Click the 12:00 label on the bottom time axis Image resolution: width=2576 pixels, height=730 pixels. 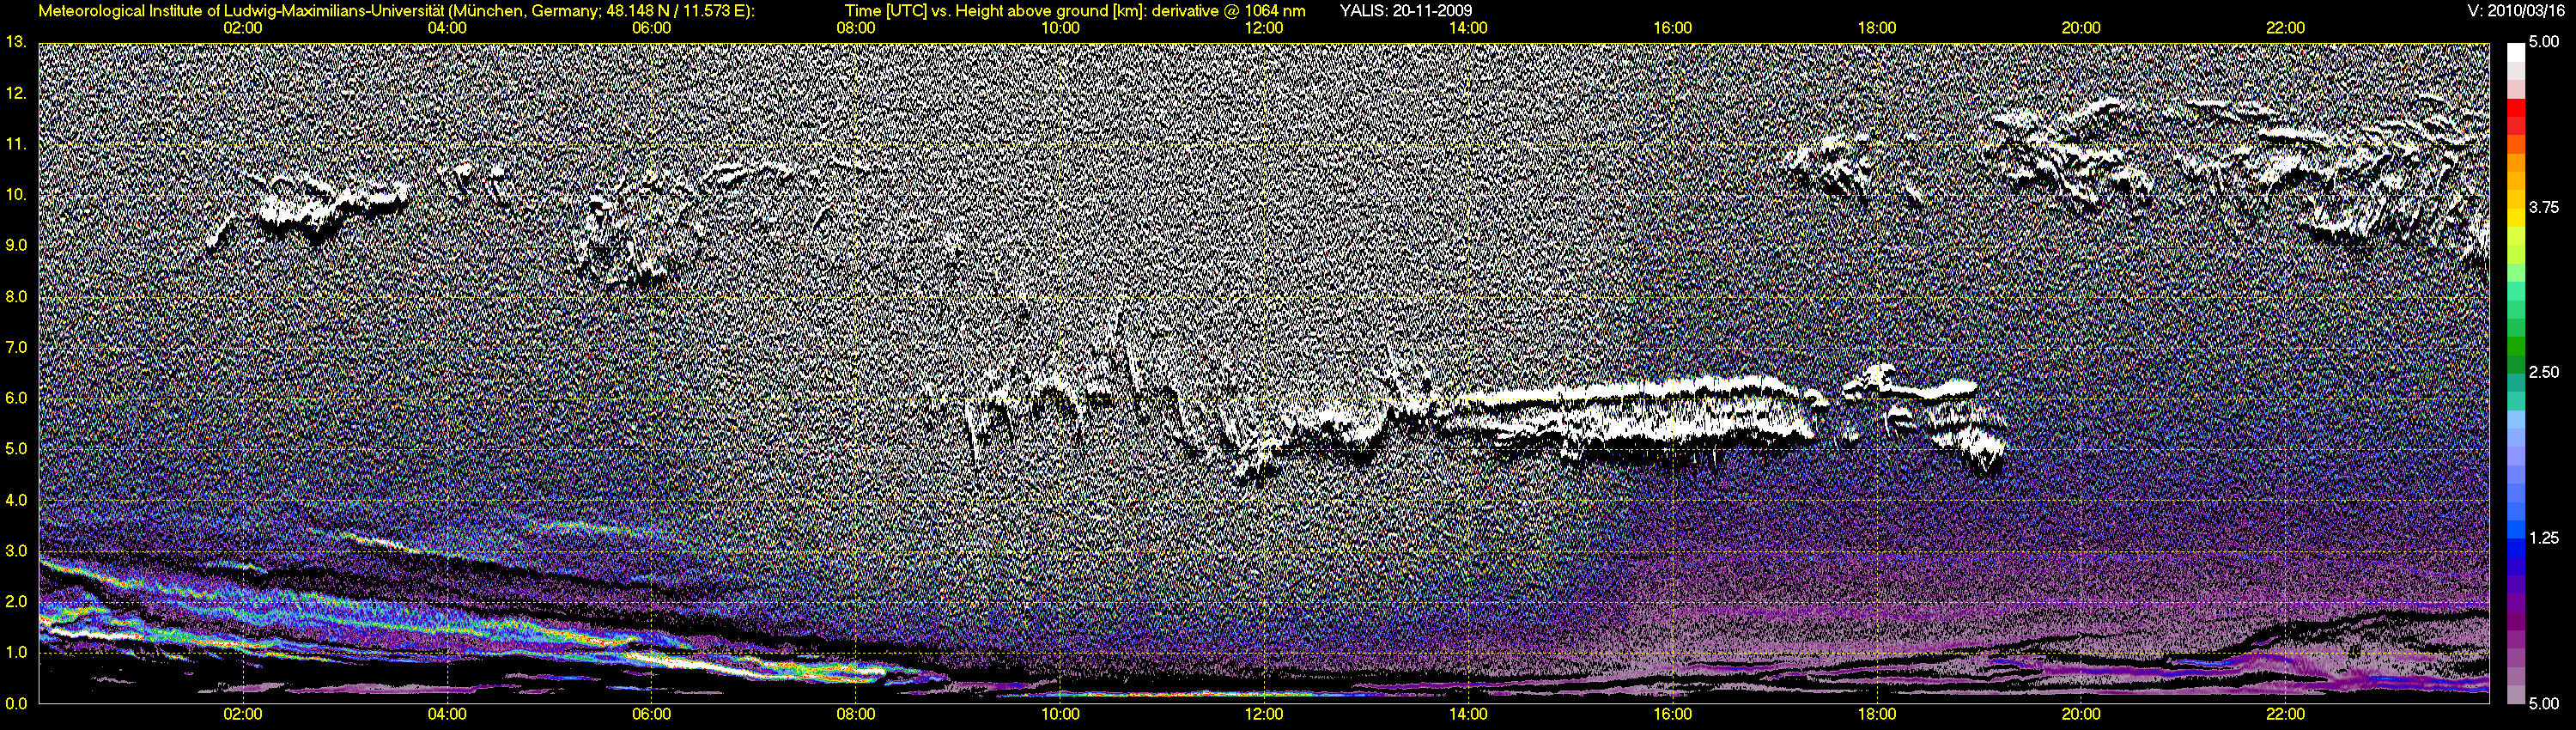click(1264, 715)
